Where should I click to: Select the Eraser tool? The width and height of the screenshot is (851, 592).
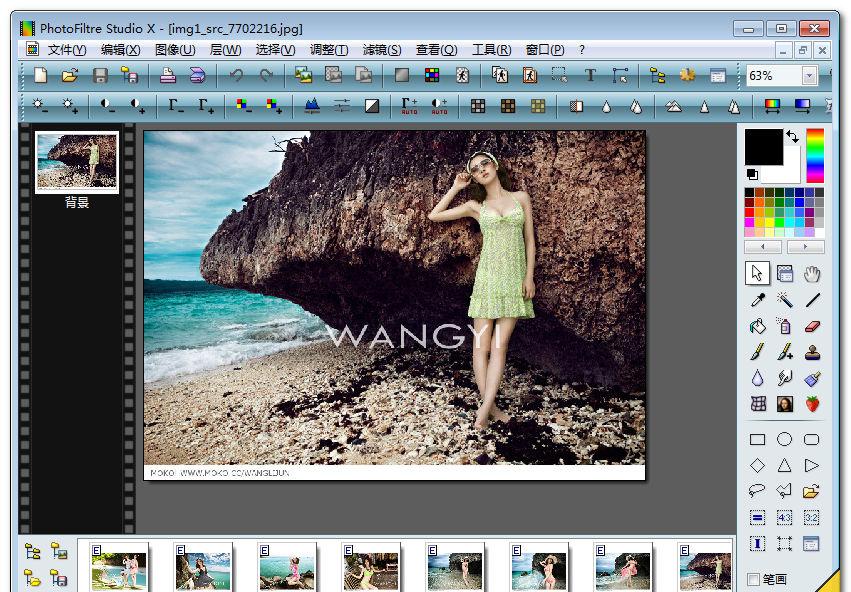812,326
